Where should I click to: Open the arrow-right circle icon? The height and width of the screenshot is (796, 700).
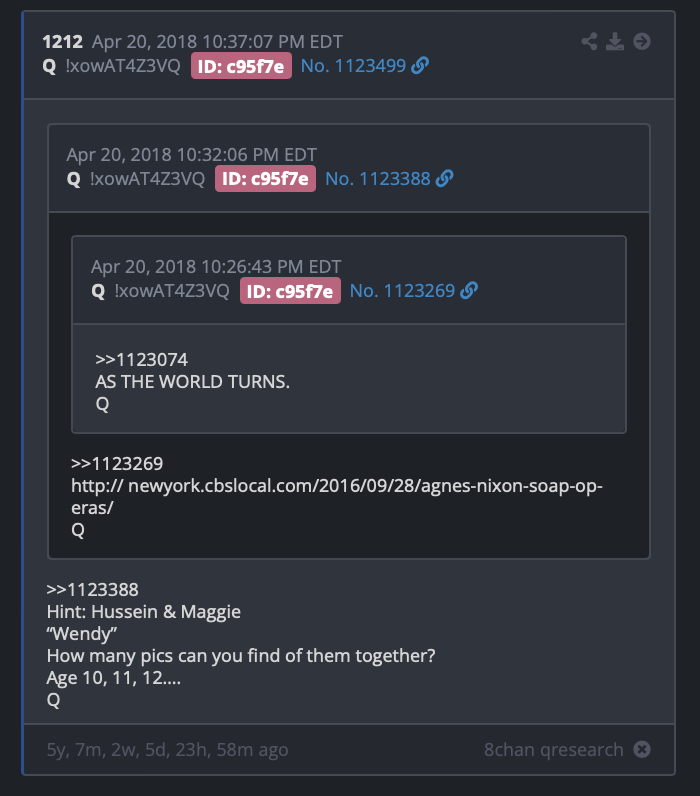[642, 42]
